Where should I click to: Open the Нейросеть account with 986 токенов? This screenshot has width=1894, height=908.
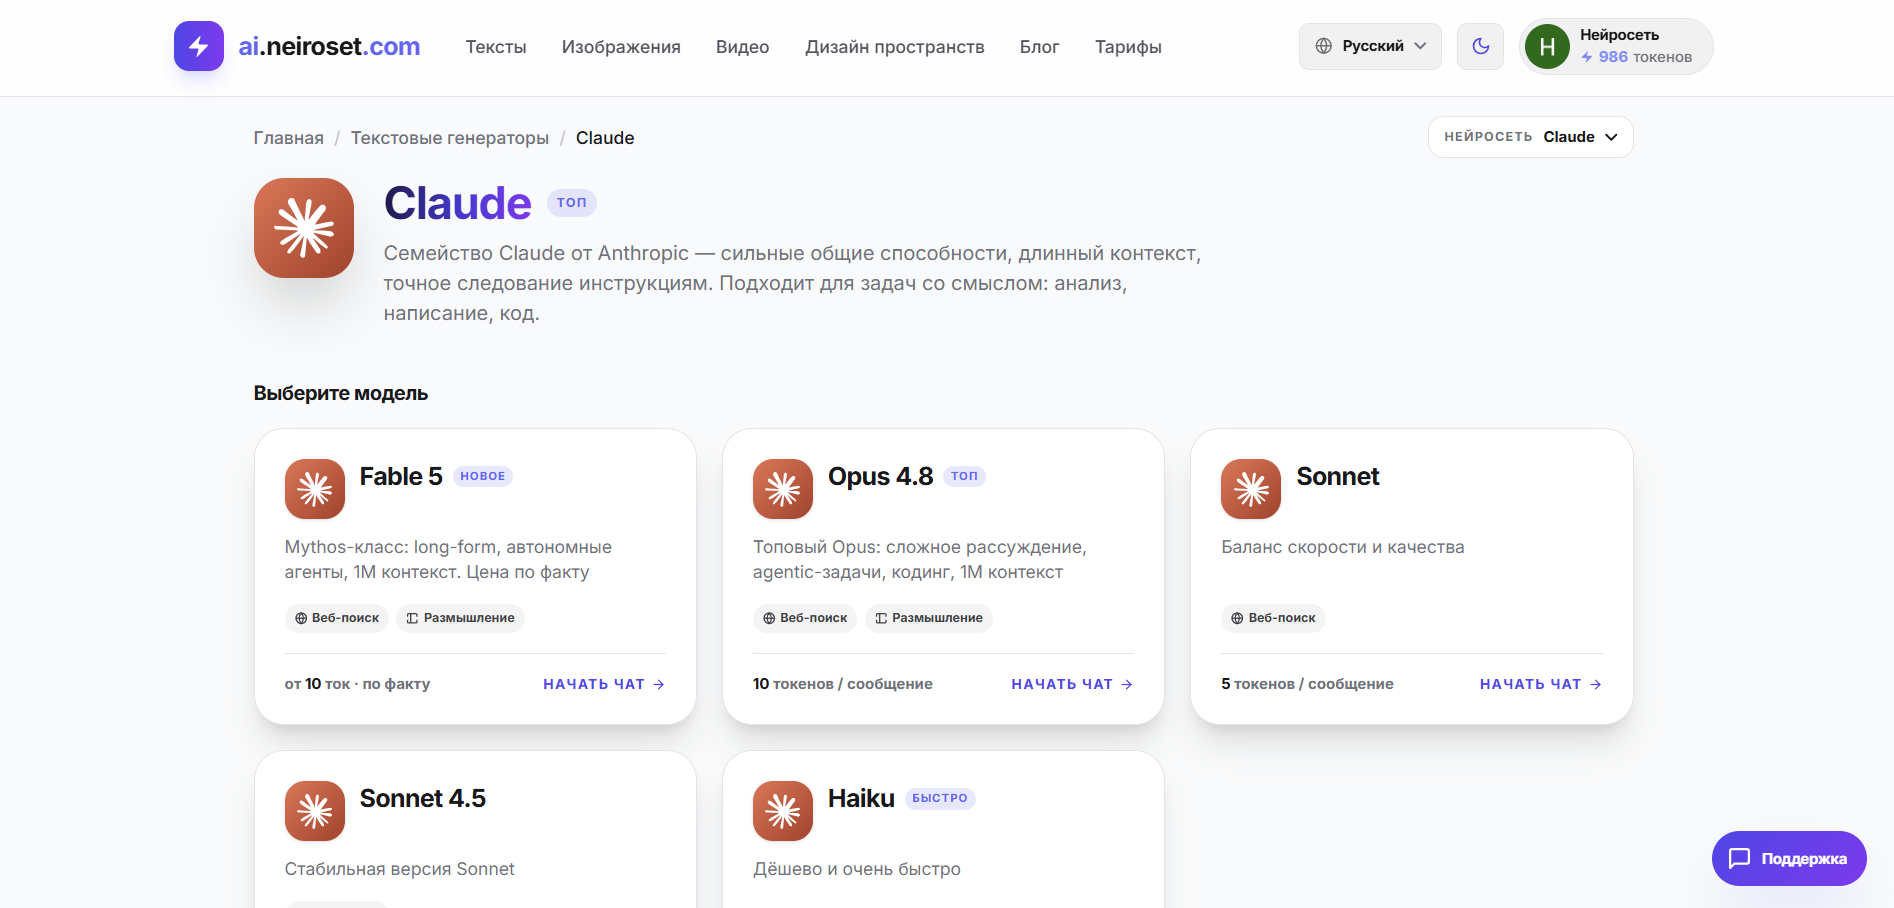pos(1616,46)
